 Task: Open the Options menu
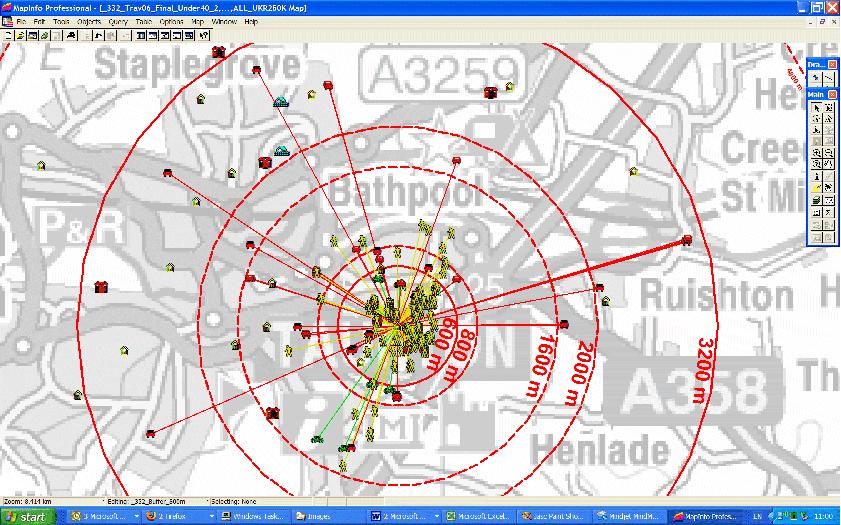pos(172,22)
